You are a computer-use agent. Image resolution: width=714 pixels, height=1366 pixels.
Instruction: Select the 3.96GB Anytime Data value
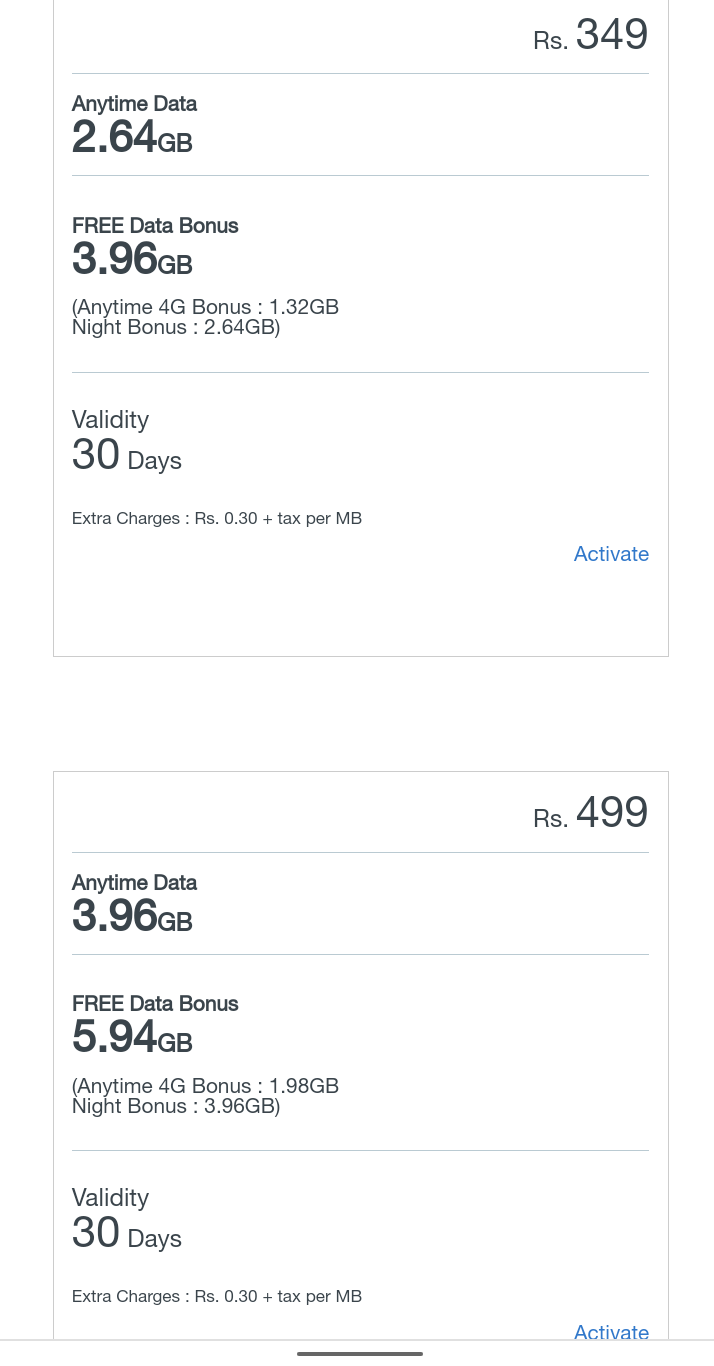pos(132,916)
